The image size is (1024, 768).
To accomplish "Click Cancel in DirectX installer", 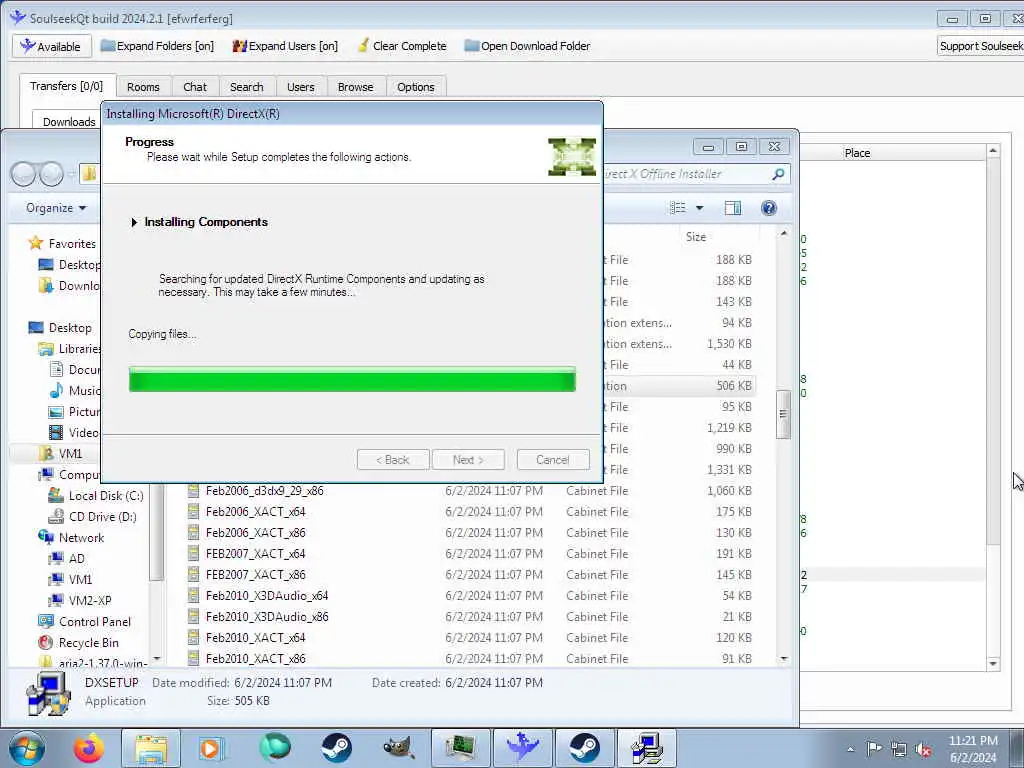I will [552, 460].
